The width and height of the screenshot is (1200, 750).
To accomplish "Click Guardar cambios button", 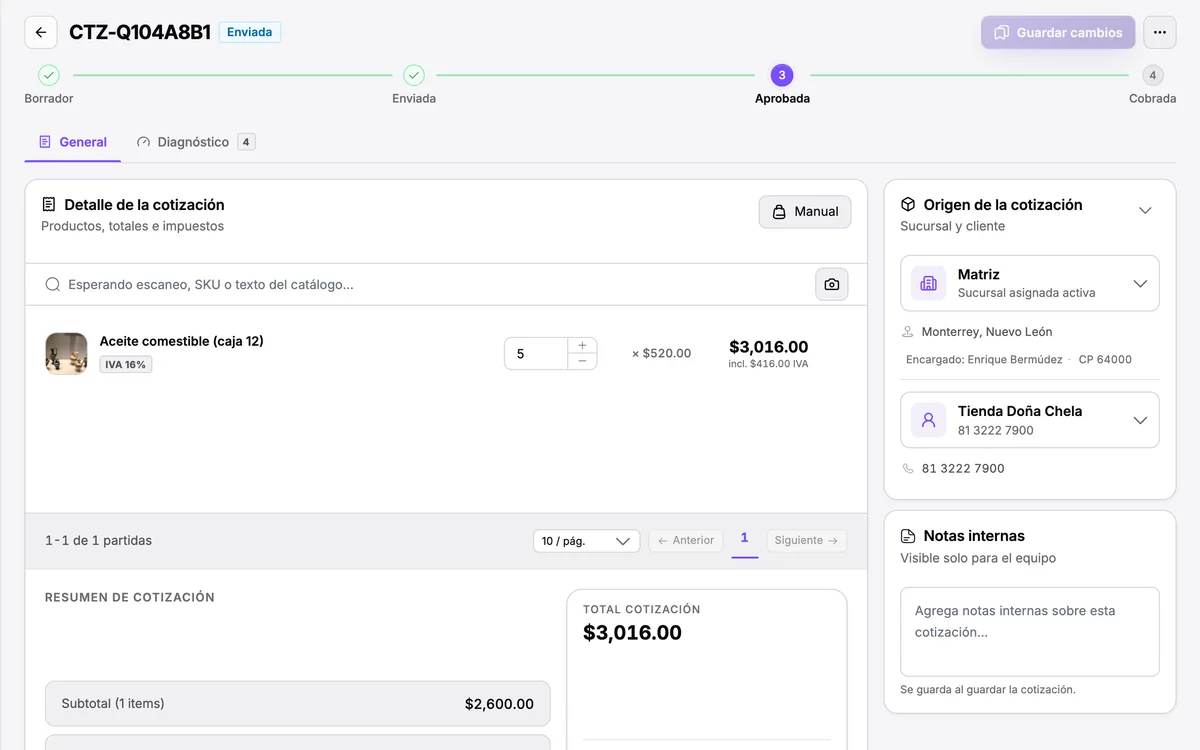I will tap(1058, 32).
